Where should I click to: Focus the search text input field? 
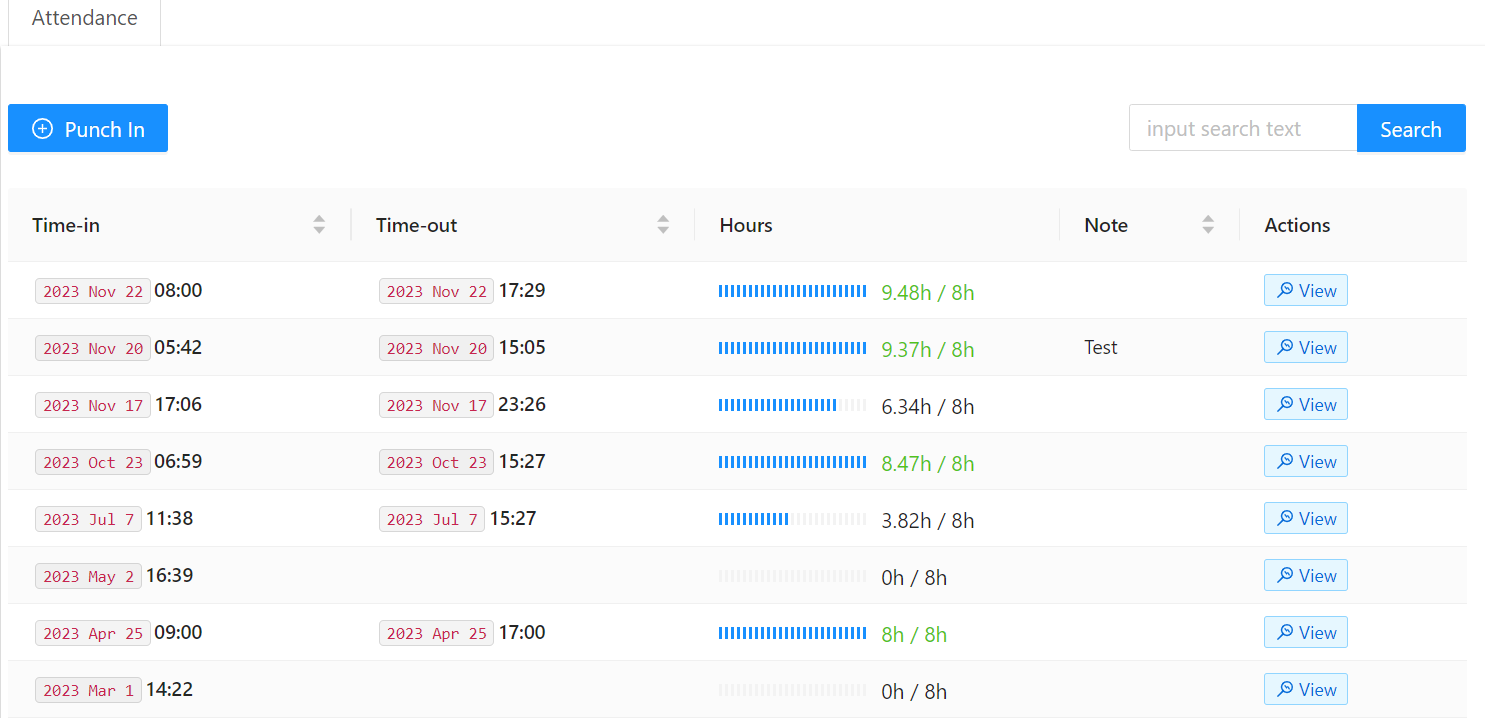1242,129
